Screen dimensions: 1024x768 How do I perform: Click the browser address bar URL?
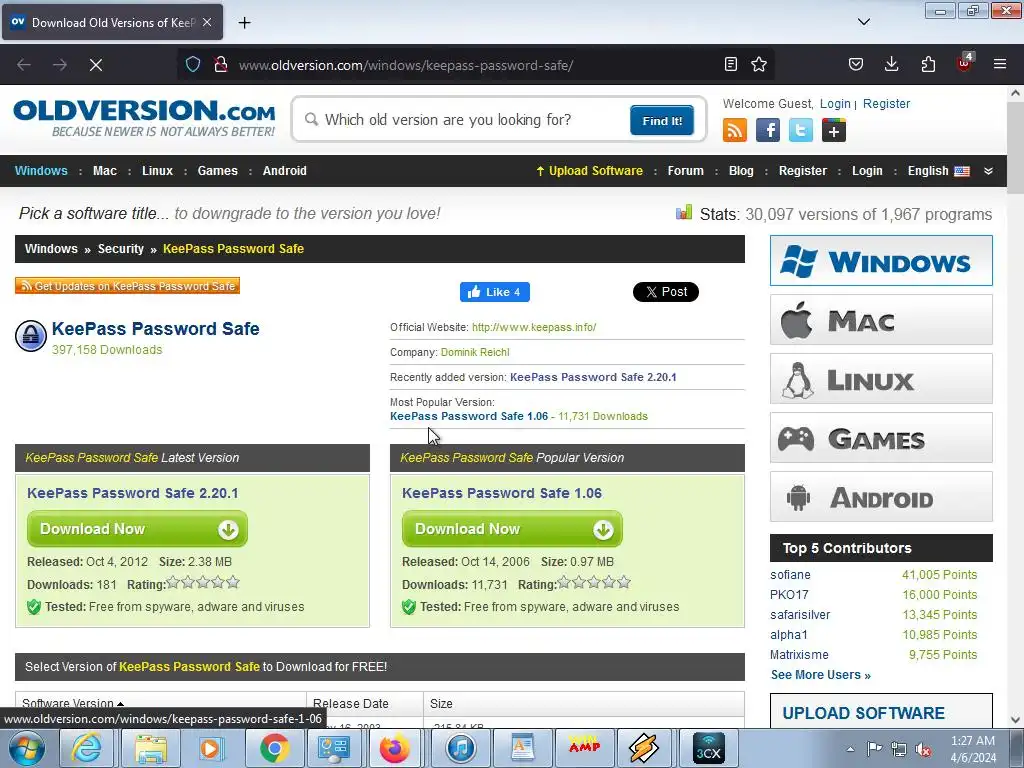coord(406,65)
